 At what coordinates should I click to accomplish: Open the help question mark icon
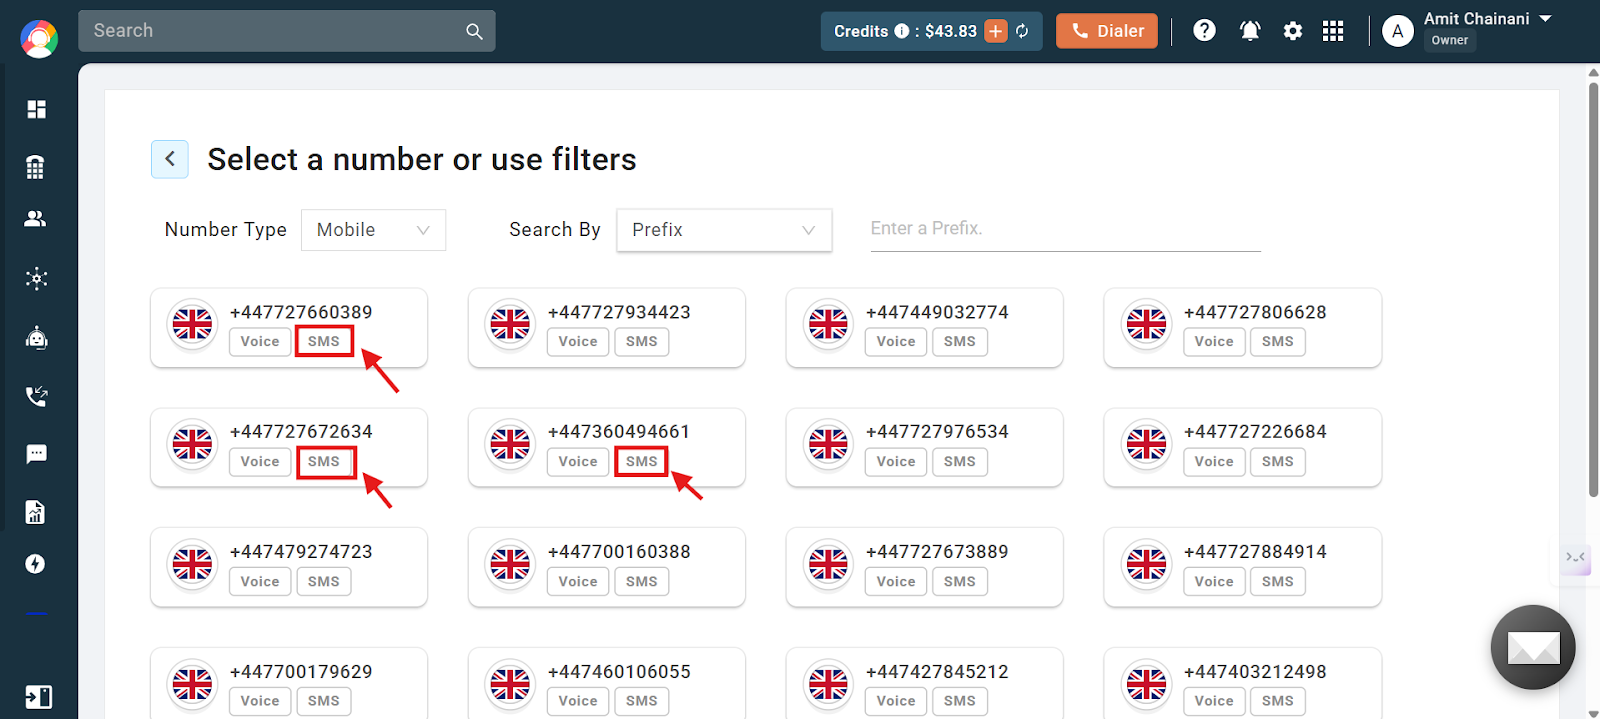click(x=1205, y=31)
